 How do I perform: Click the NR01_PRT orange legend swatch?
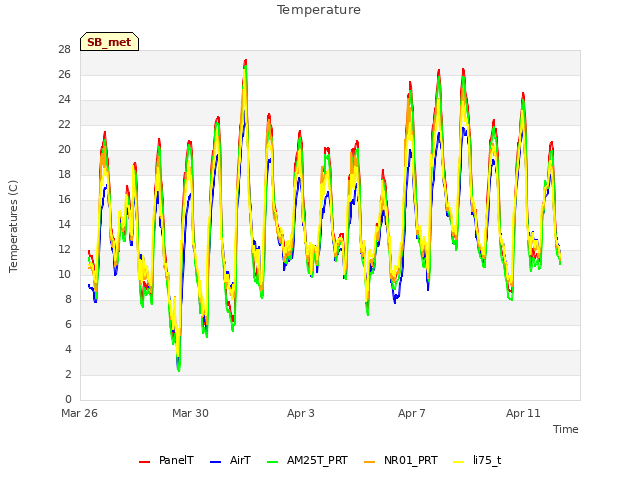[x=369, y=462]
